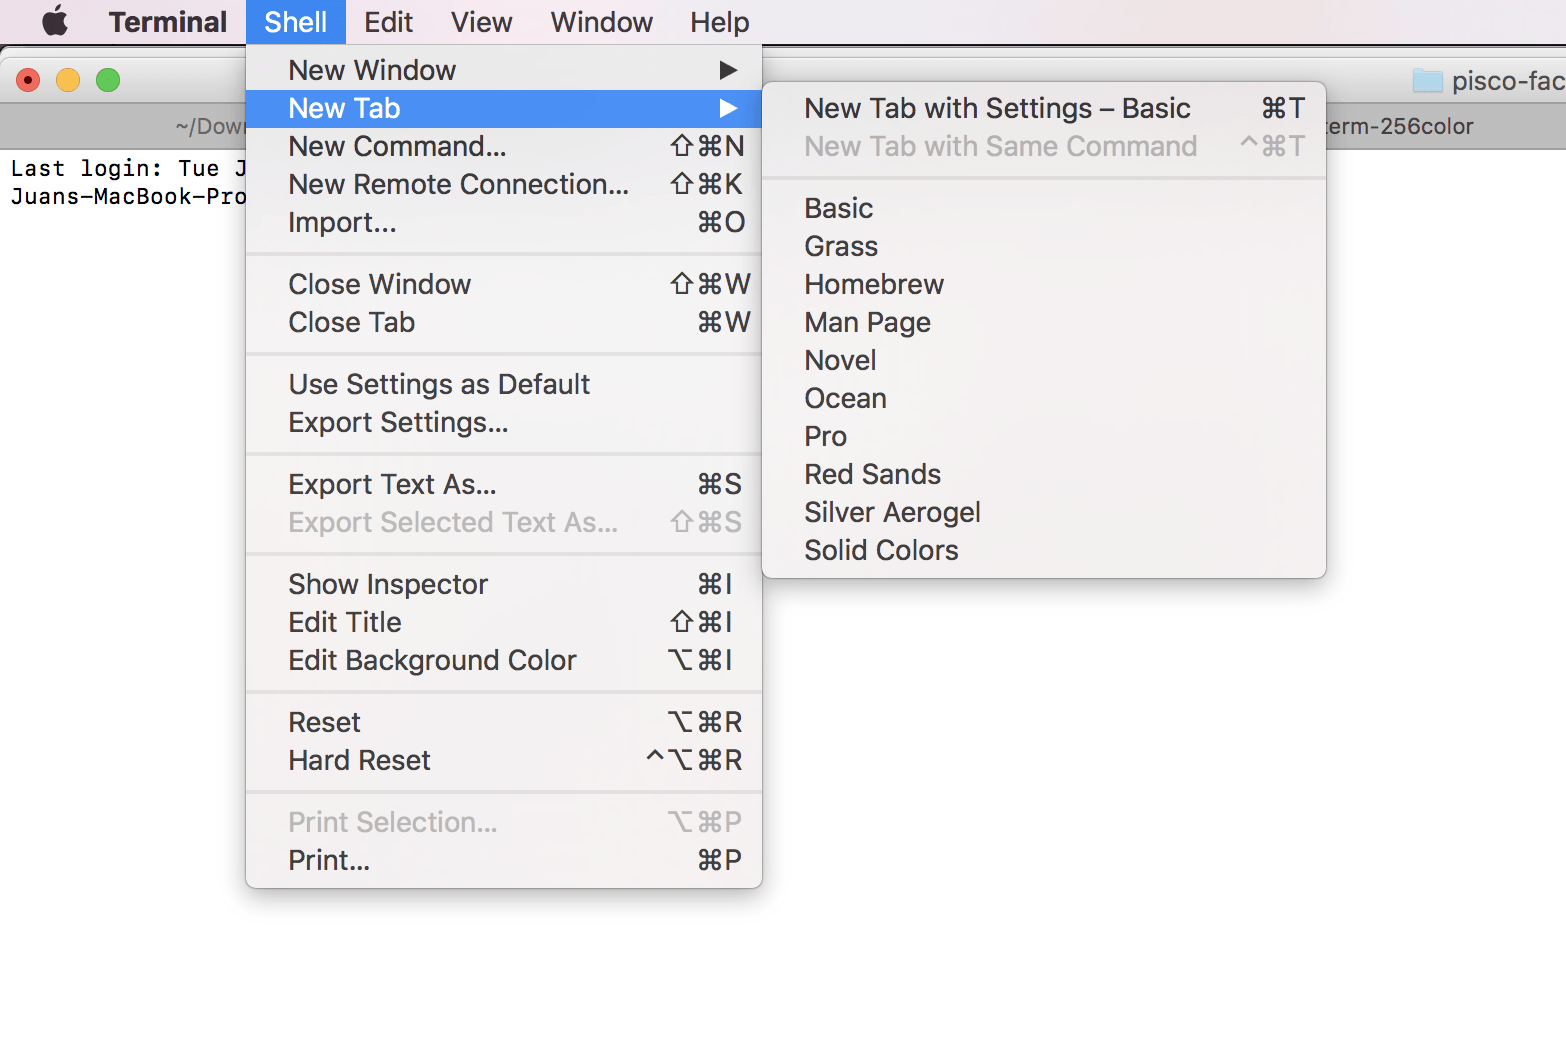
Task: Open new tab with Pro profile
Action: [x=1044, y=436]
